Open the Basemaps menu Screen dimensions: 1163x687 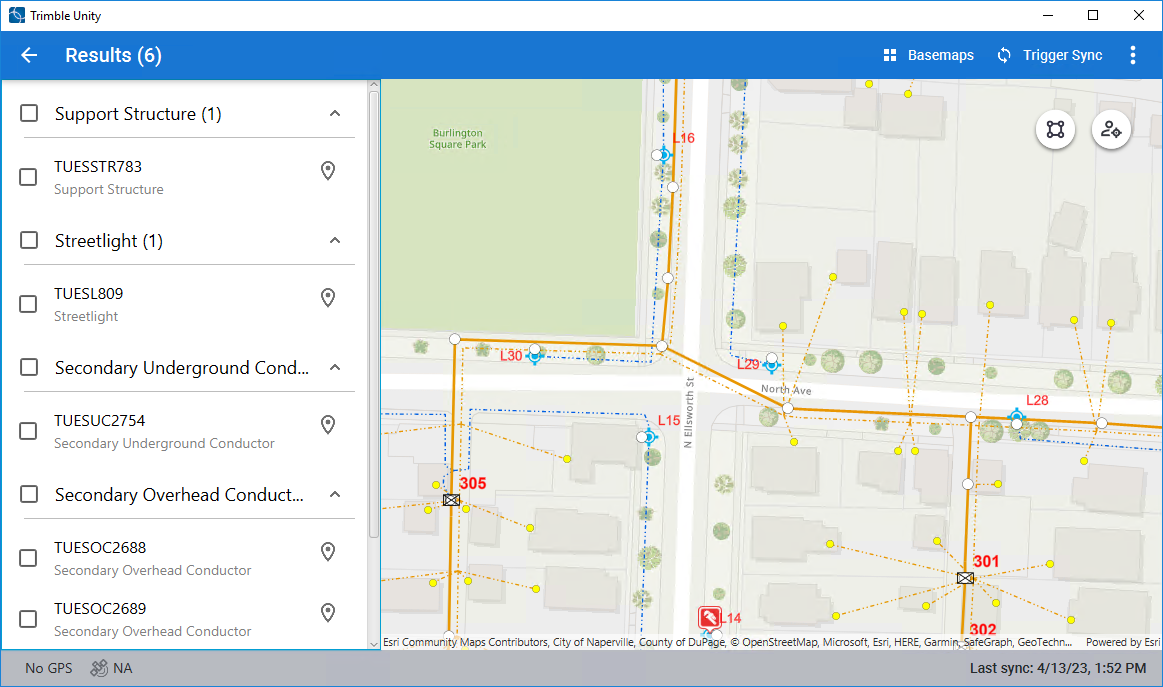click(927, 56)
